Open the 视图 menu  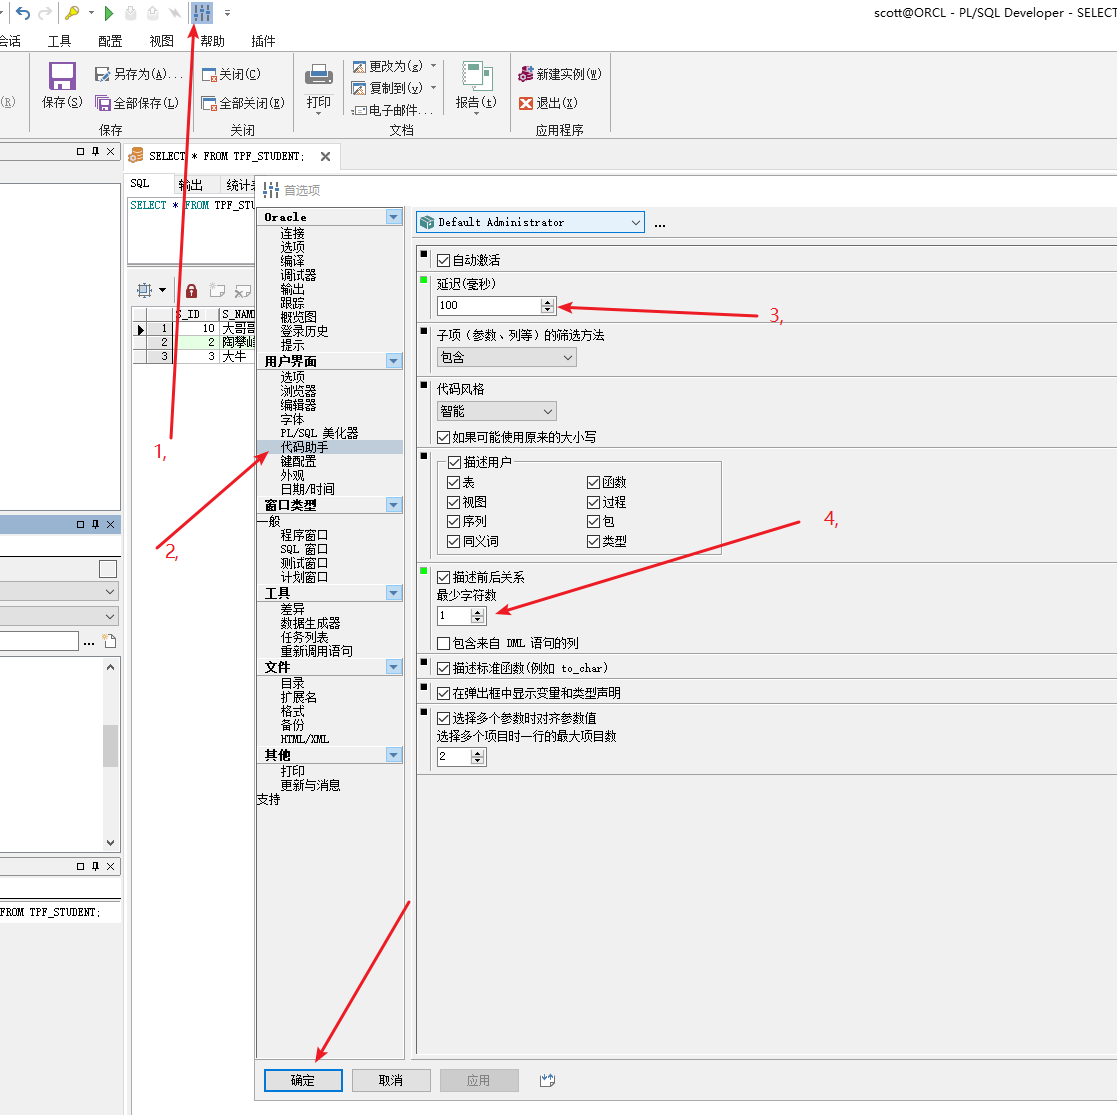161,41
